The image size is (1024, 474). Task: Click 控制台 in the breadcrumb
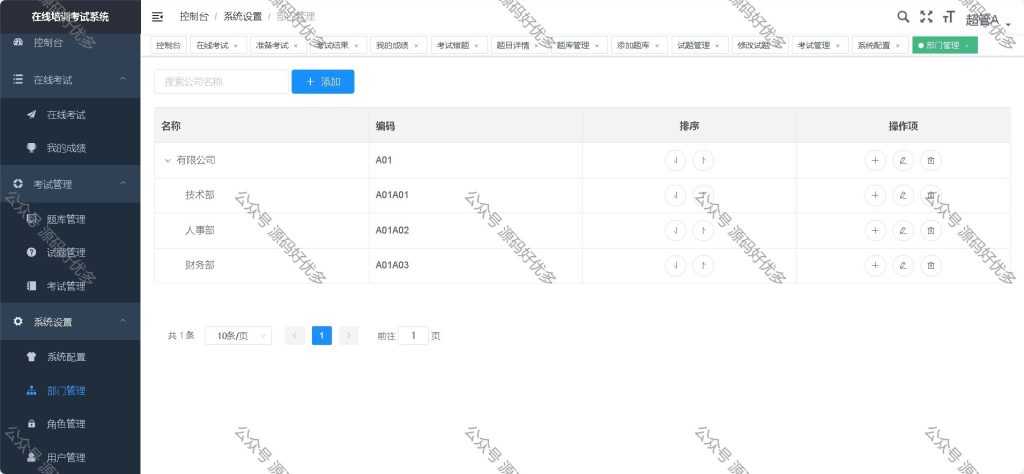pyautogui.click(x=194, y=17)
